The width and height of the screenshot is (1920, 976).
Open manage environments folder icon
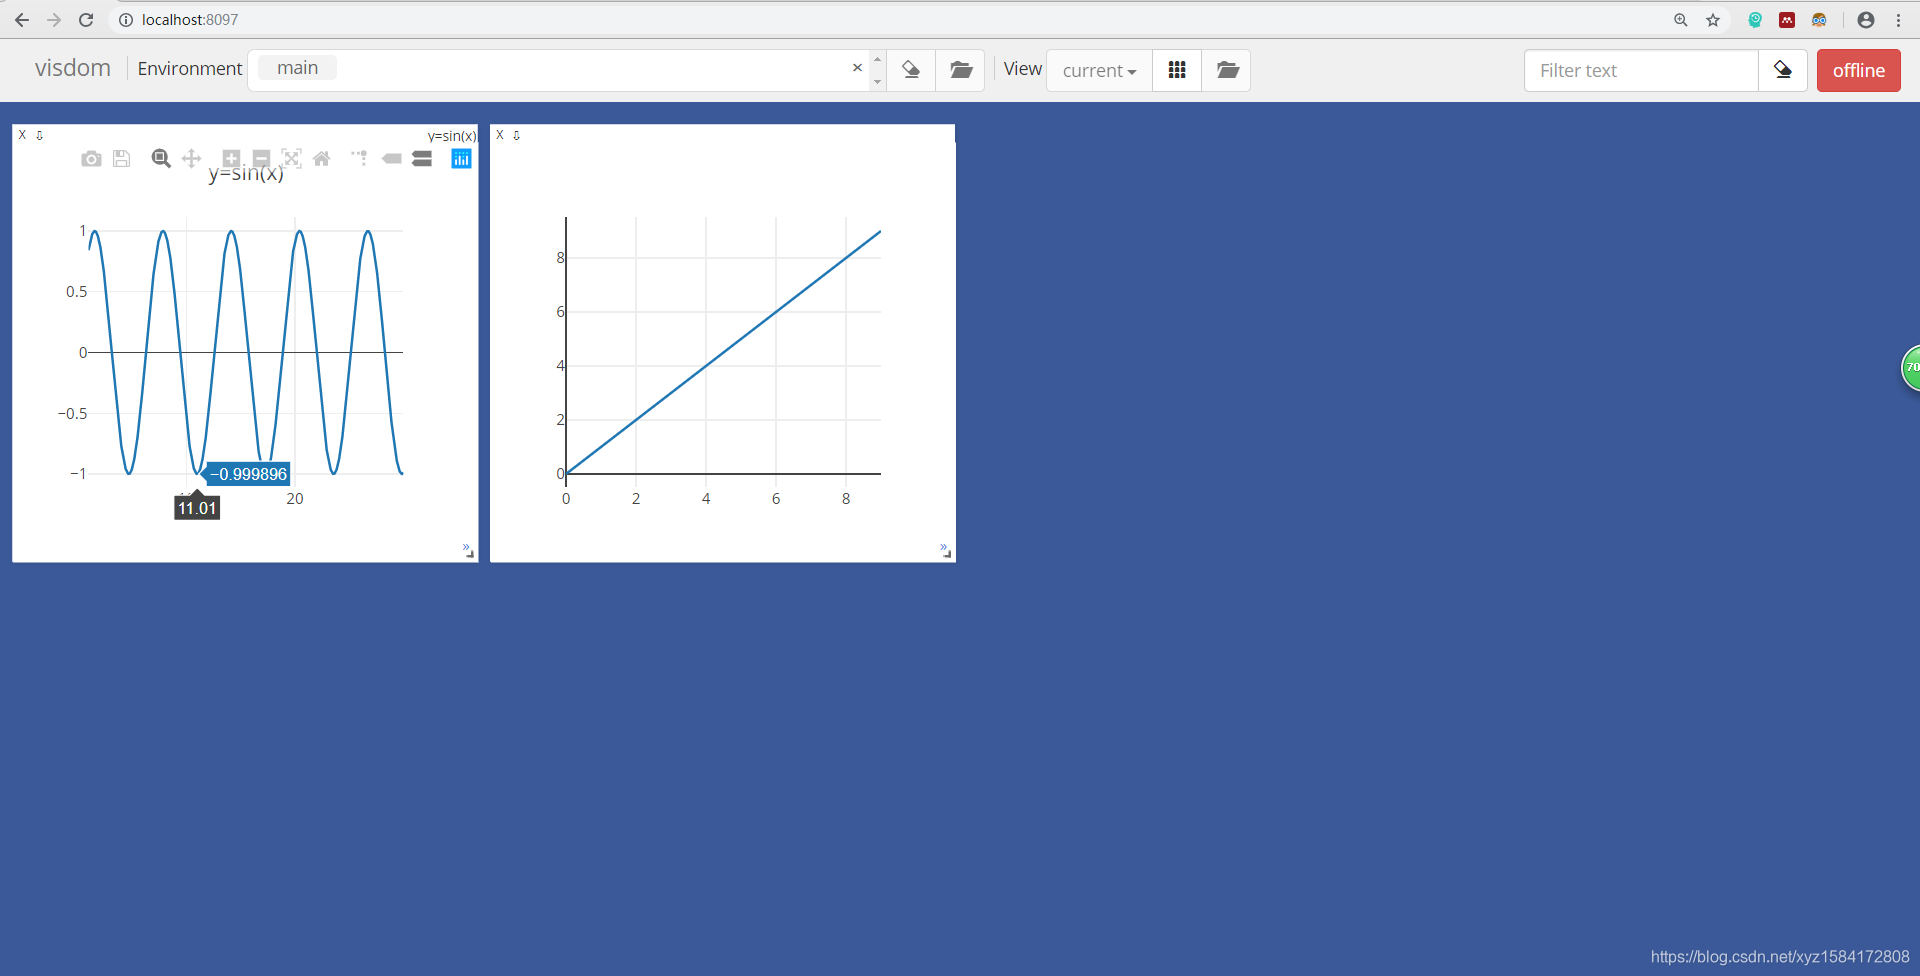[x=961, y=70]
